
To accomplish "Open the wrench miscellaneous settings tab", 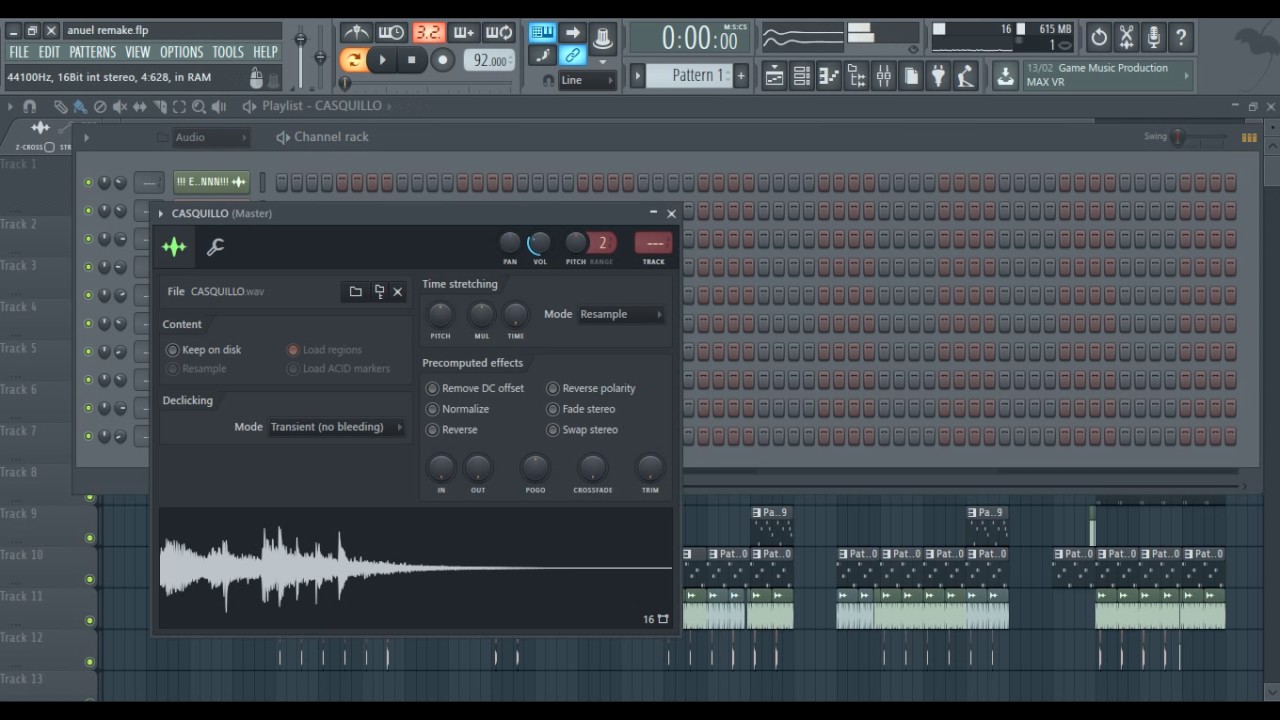I will 215,247.
